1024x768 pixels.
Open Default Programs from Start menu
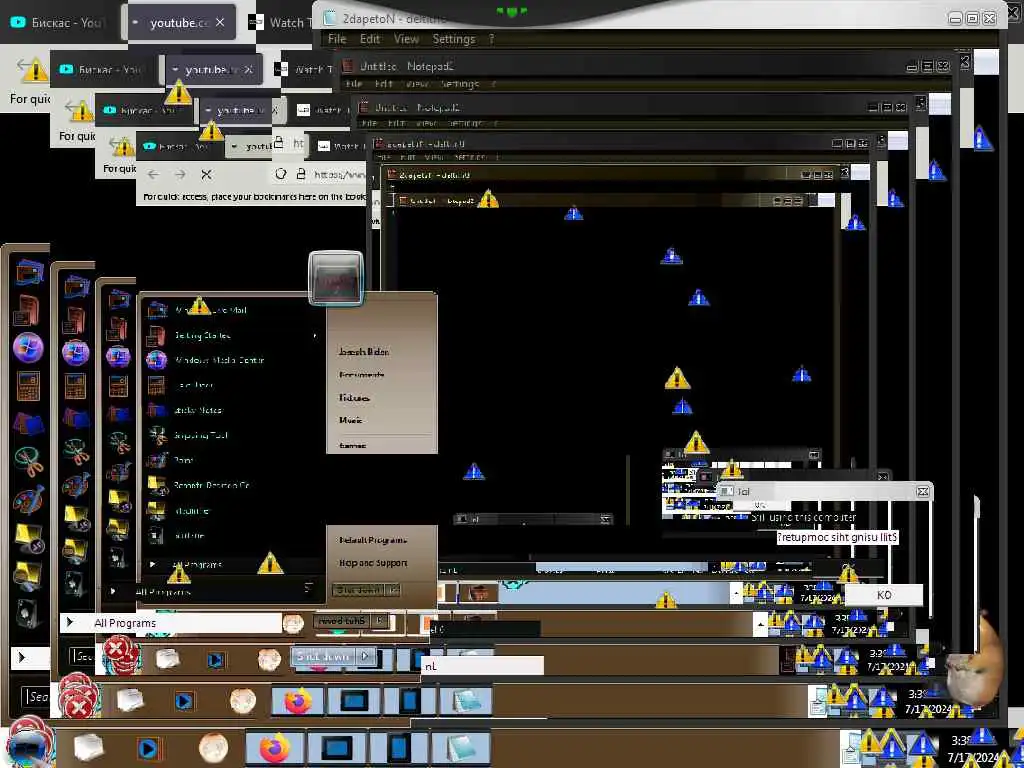pyautogui.click(x=373, y=540)
